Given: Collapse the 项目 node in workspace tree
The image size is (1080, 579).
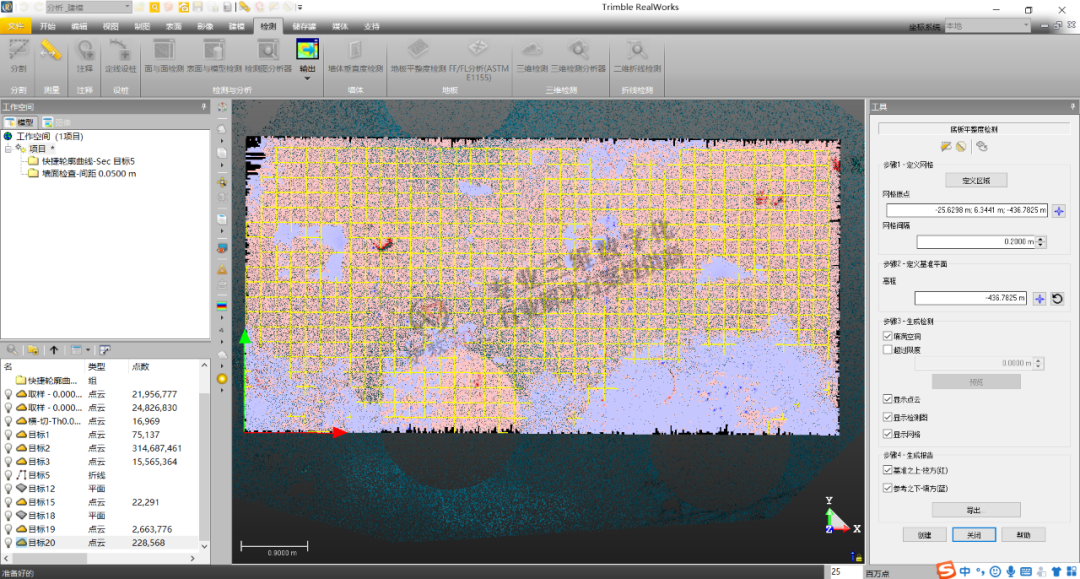Looking at the screenshot, I should [8, 147].
